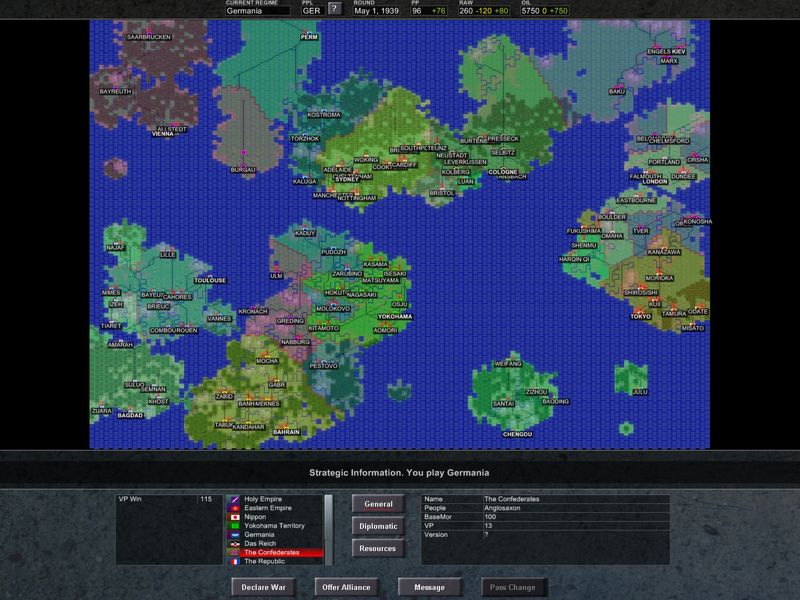The width and height of the screenshot is (800, 600).
Task: Click the BAGDAD city label
Action: (130, 416)
